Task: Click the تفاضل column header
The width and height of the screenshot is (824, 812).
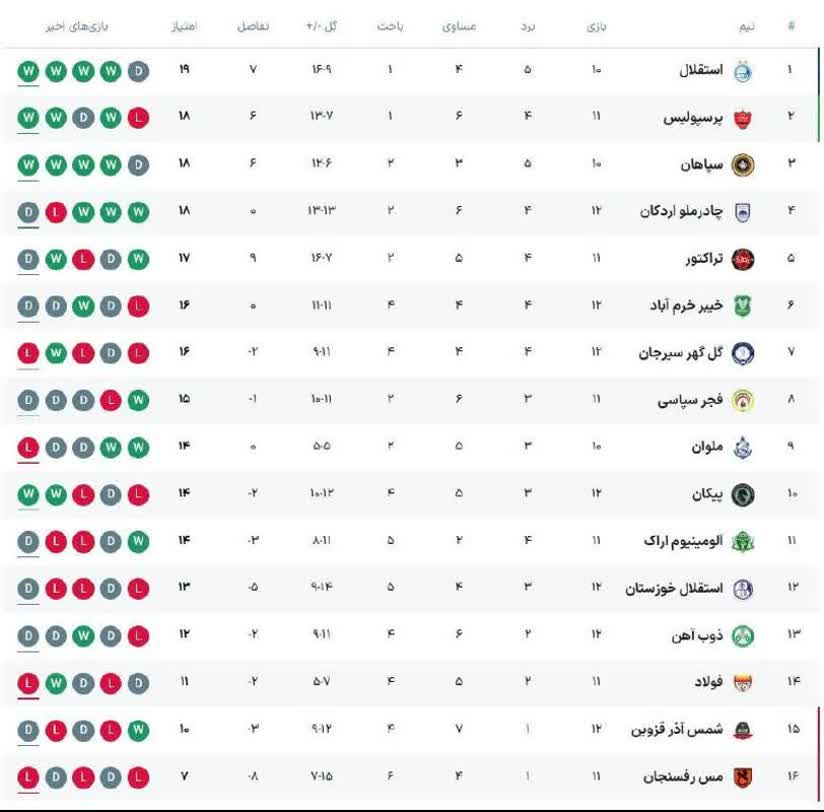Action: [252, 26]
